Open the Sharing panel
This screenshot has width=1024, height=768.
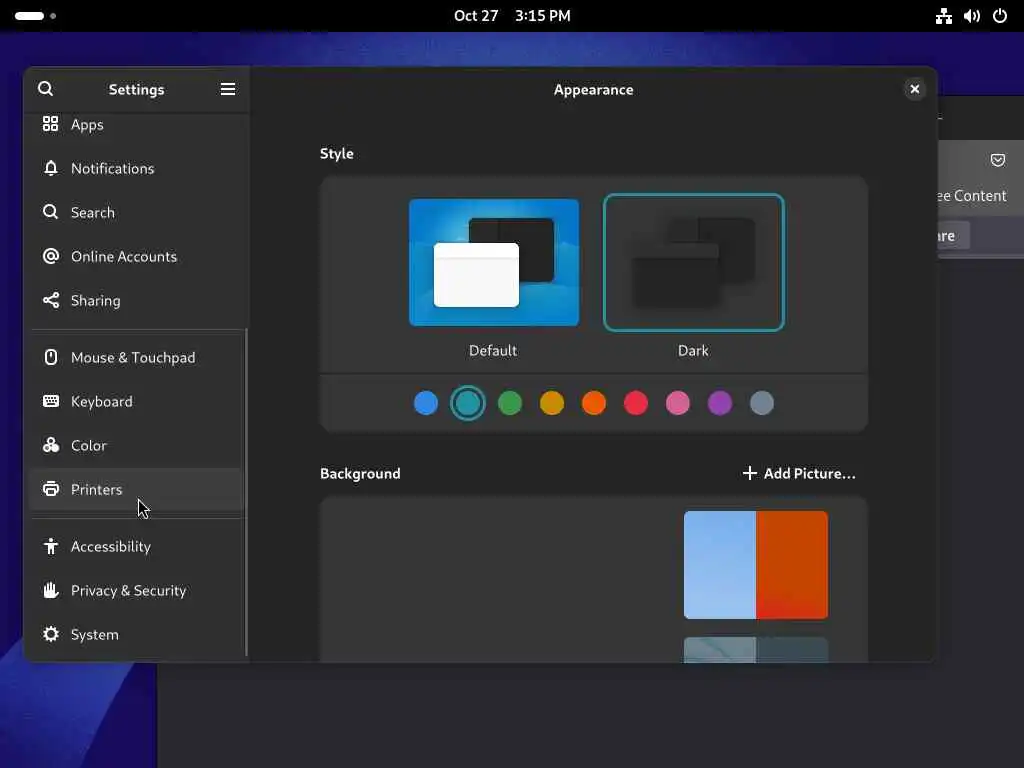[136, 300]
